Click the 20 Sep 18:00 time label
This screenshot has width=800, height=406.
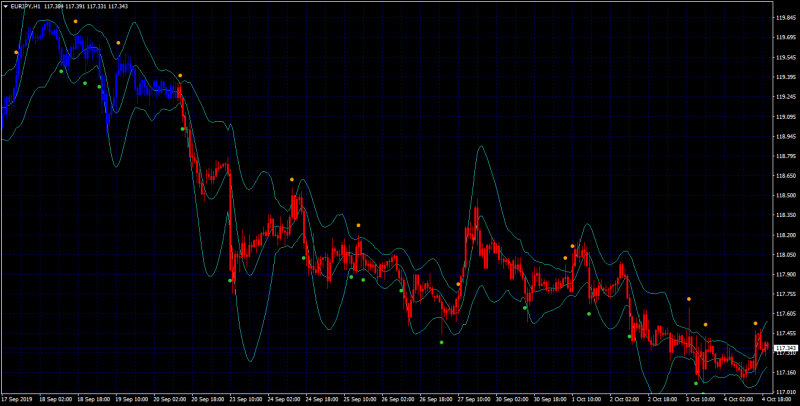(208, 398)
